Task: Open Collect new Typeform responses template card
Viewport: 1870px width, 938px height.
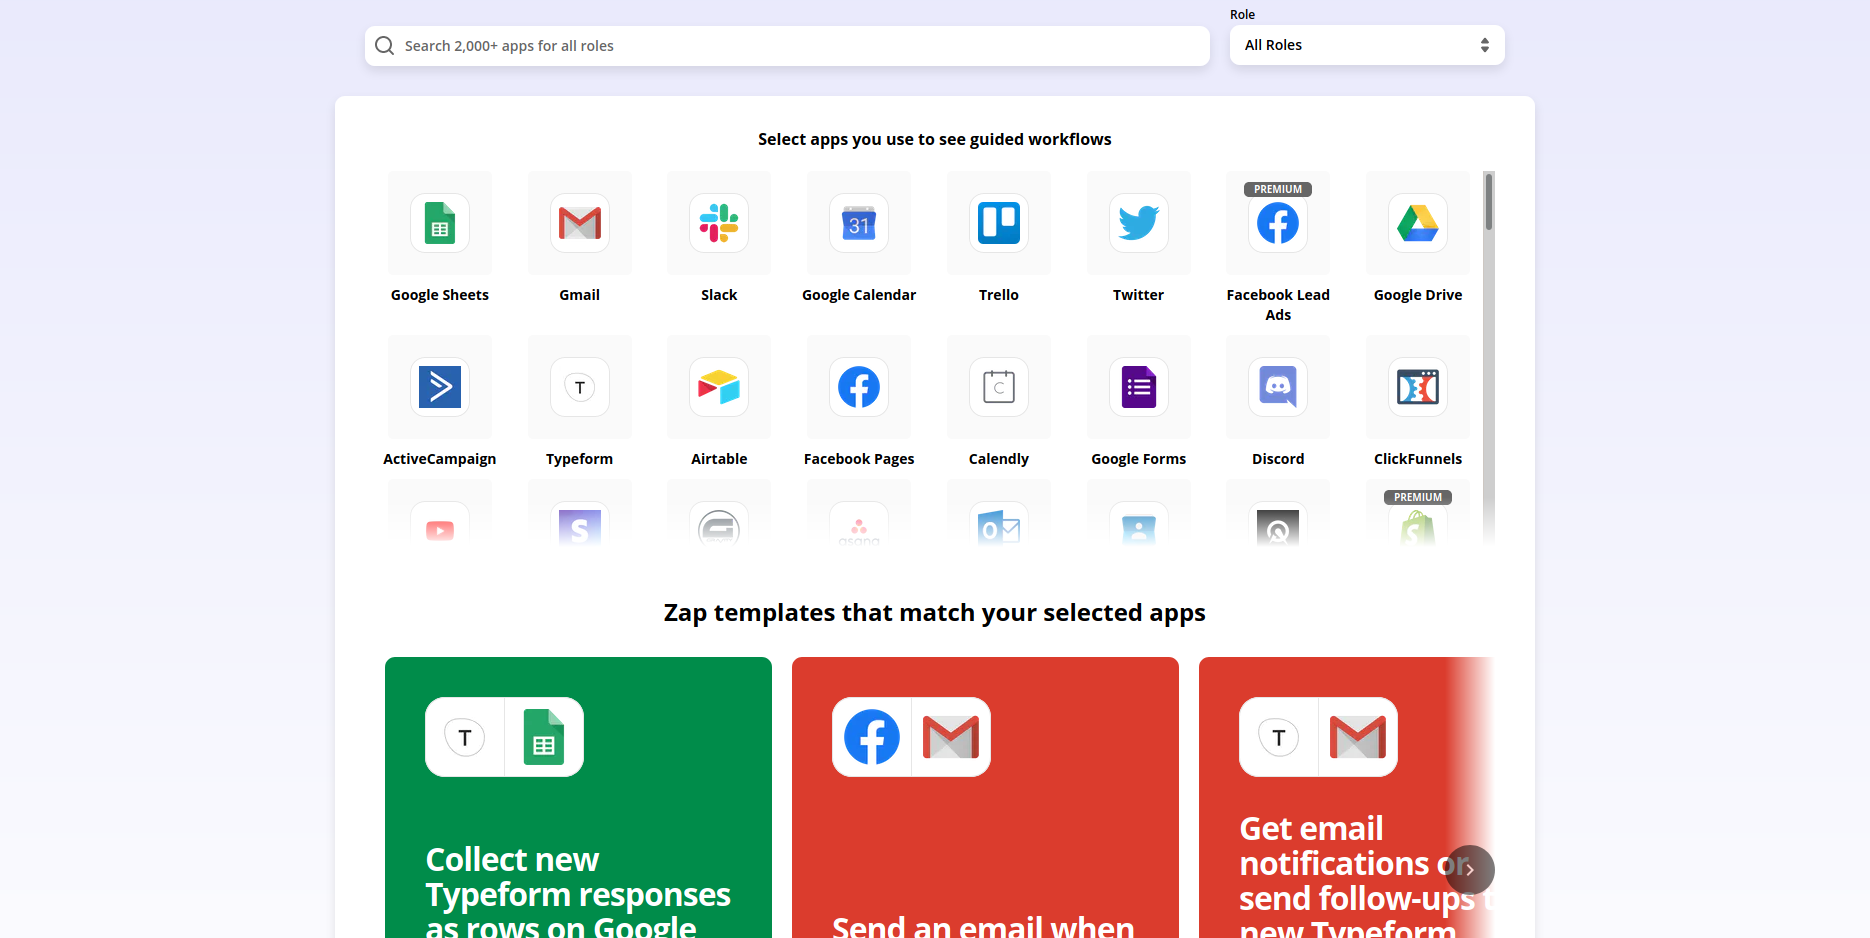Action: (x=578, y=798)
